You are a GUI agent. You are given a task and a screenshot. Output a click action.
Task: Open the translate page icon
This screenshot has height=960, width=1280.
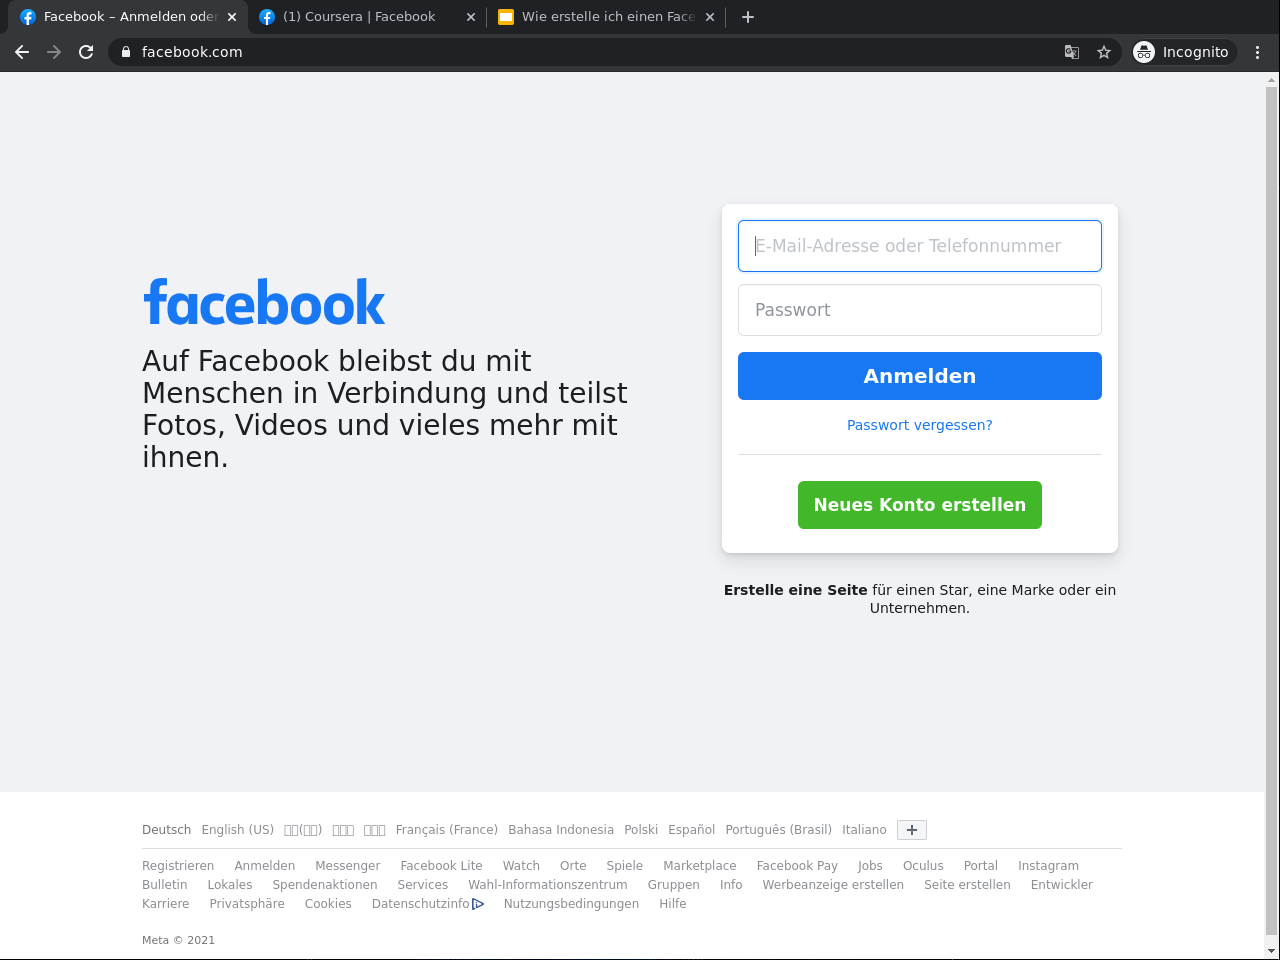(x=1072, y=52)
